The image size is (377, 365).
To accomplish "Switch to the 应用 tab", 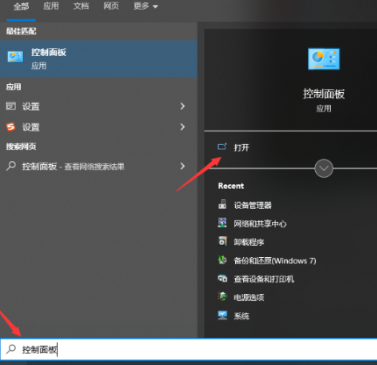I will pos(51,6).
